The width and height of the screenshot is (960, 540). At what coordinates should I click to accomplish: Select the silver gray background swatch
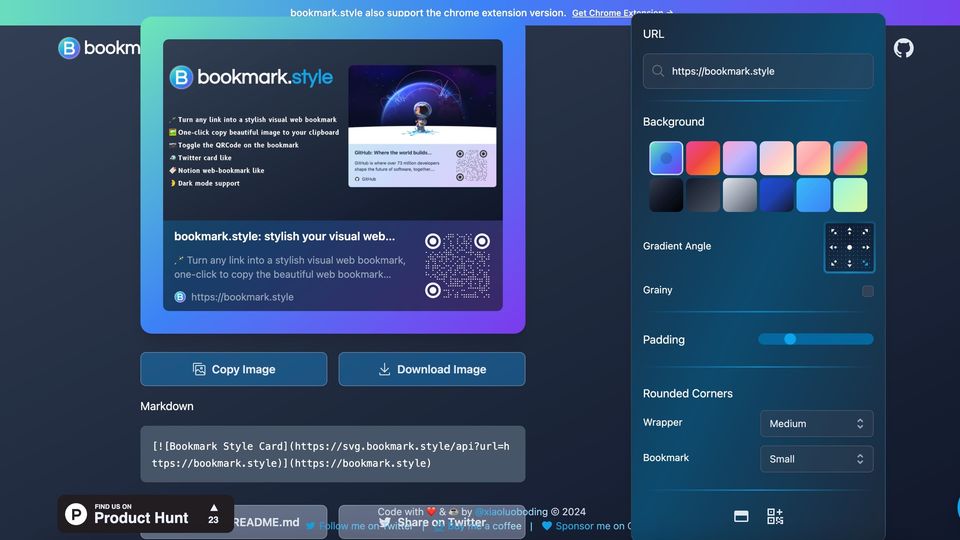740,195
